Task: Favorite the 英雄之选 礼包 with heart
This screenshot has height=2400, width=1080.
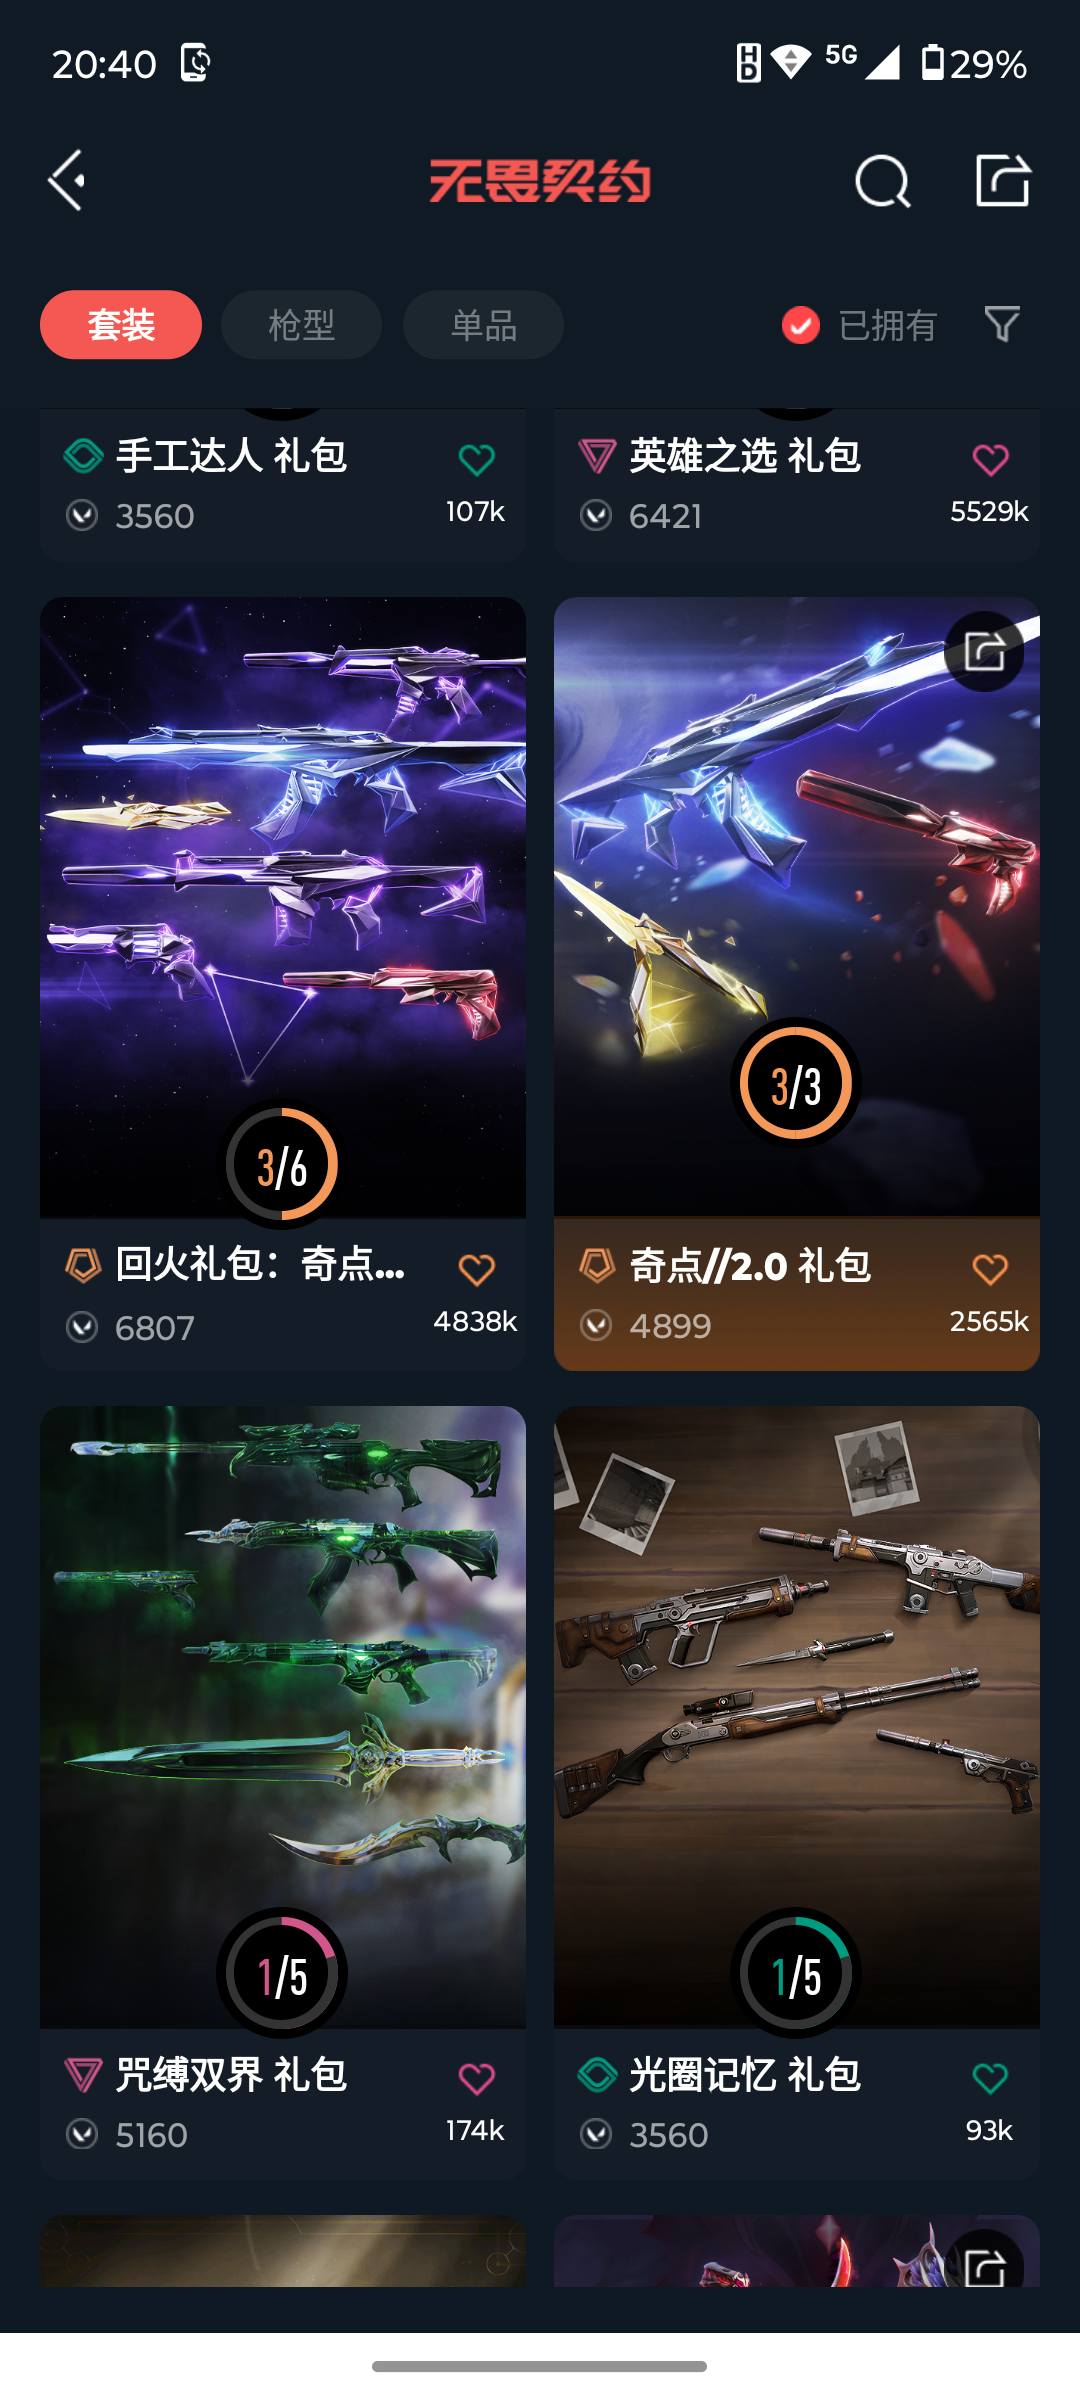Action: tap(991, 460)
